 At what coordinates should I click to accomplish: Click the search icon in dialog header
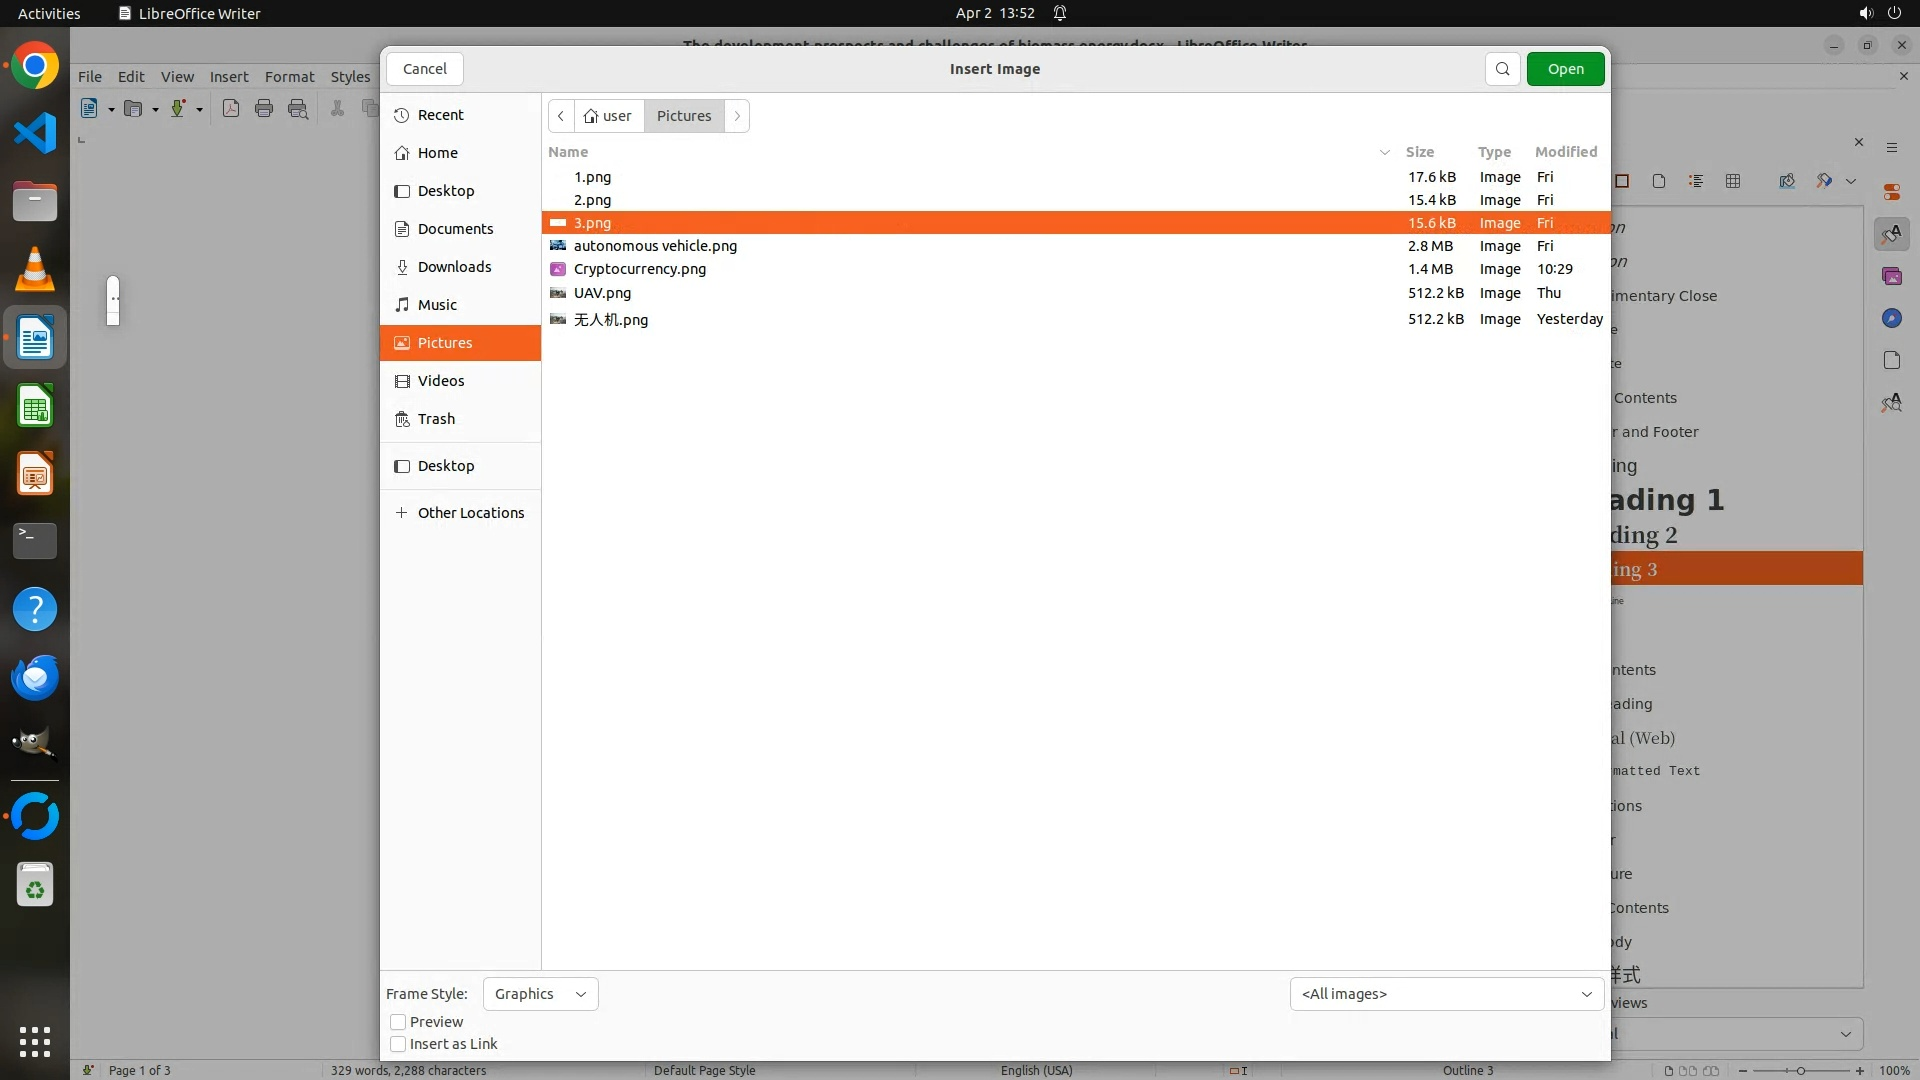(x=1502, y=69)
